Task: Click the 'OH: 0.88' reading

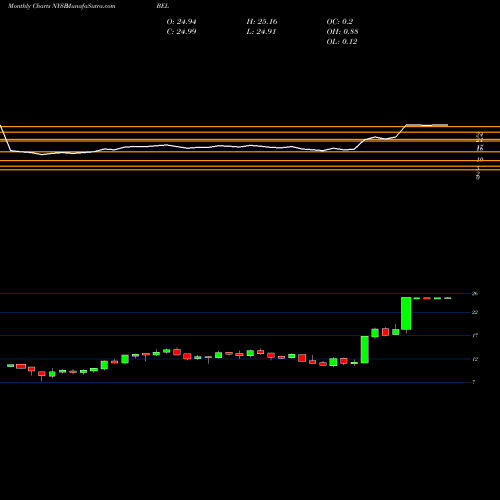Action: coord(342,32)
